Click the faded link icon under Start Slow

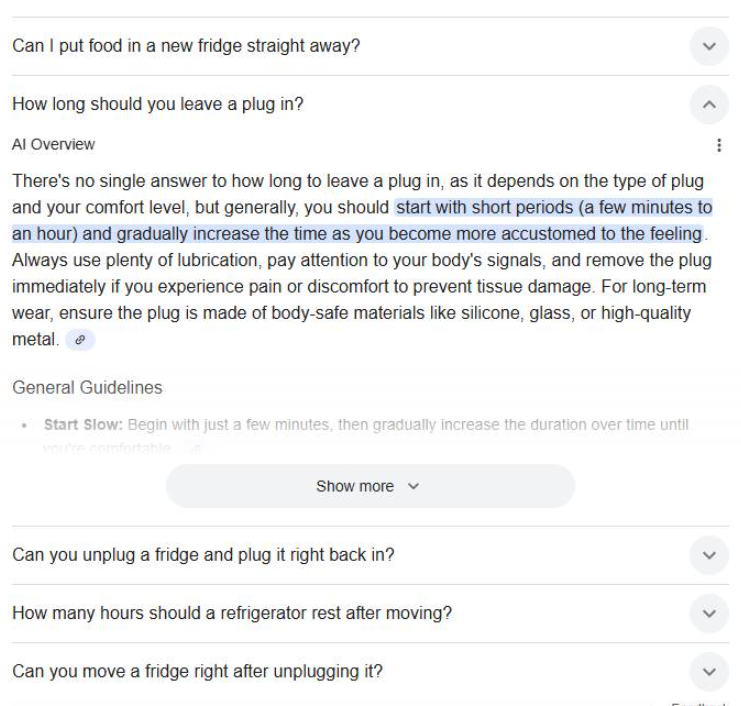click(x=196, y=449)
